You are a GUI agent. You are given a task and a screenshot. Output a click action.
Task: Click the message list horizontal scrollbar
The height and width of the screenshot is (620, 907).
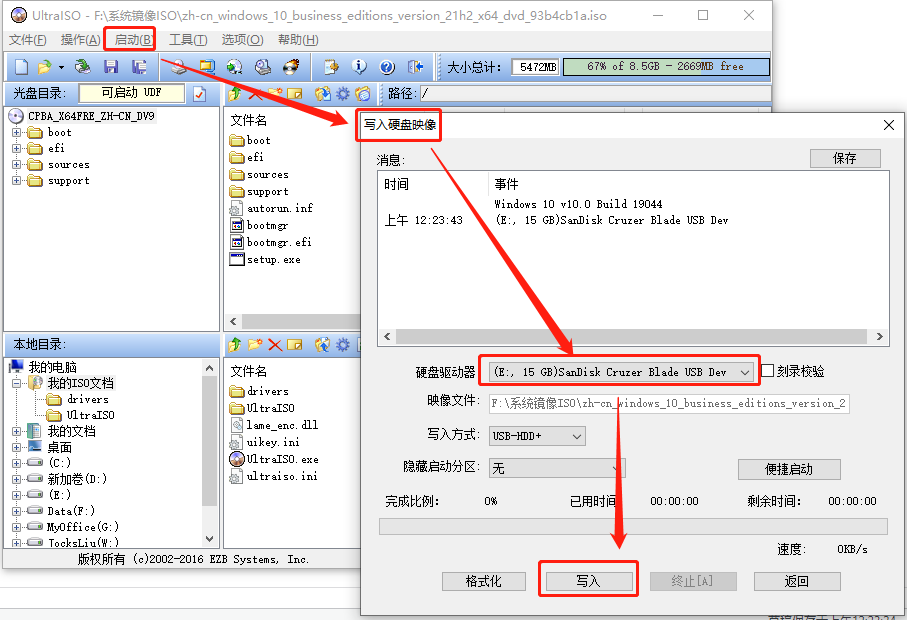pos(633,337)
